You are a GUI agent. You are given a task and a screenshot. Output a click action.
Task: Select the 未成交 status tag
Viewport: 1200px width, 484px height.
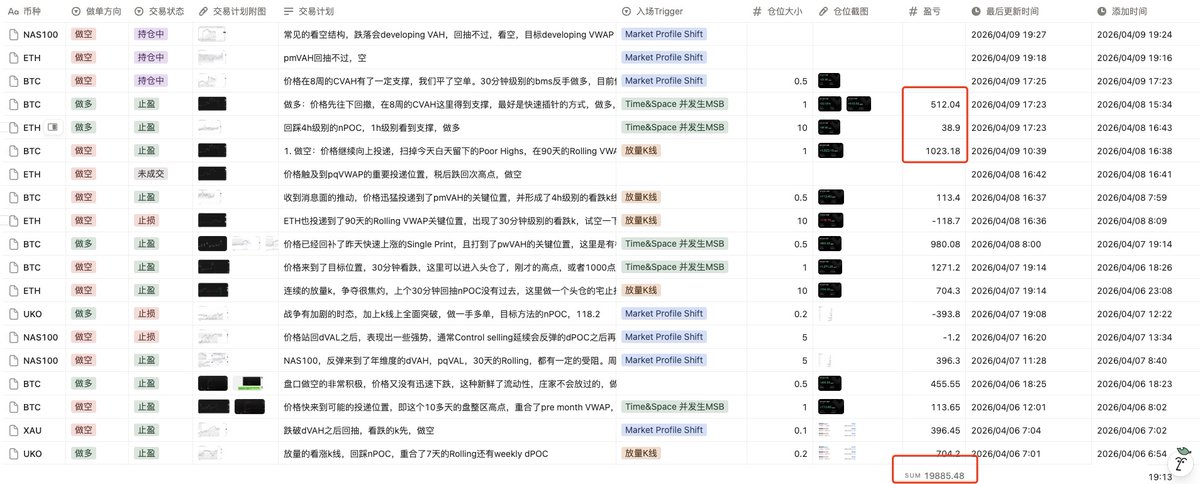151,174
